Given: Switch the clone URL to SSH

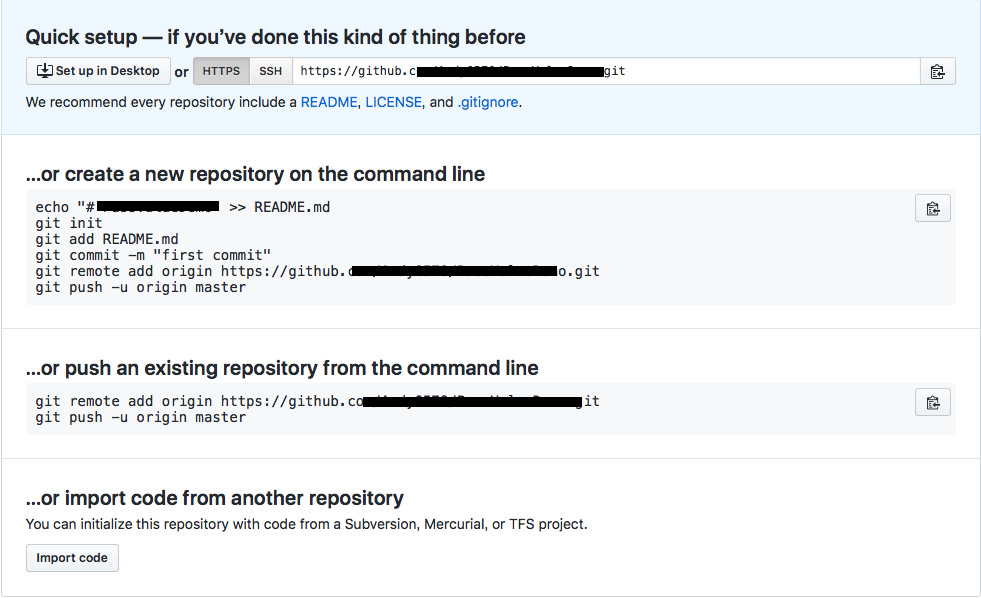Looking at the screenshot, I should 270,71.
